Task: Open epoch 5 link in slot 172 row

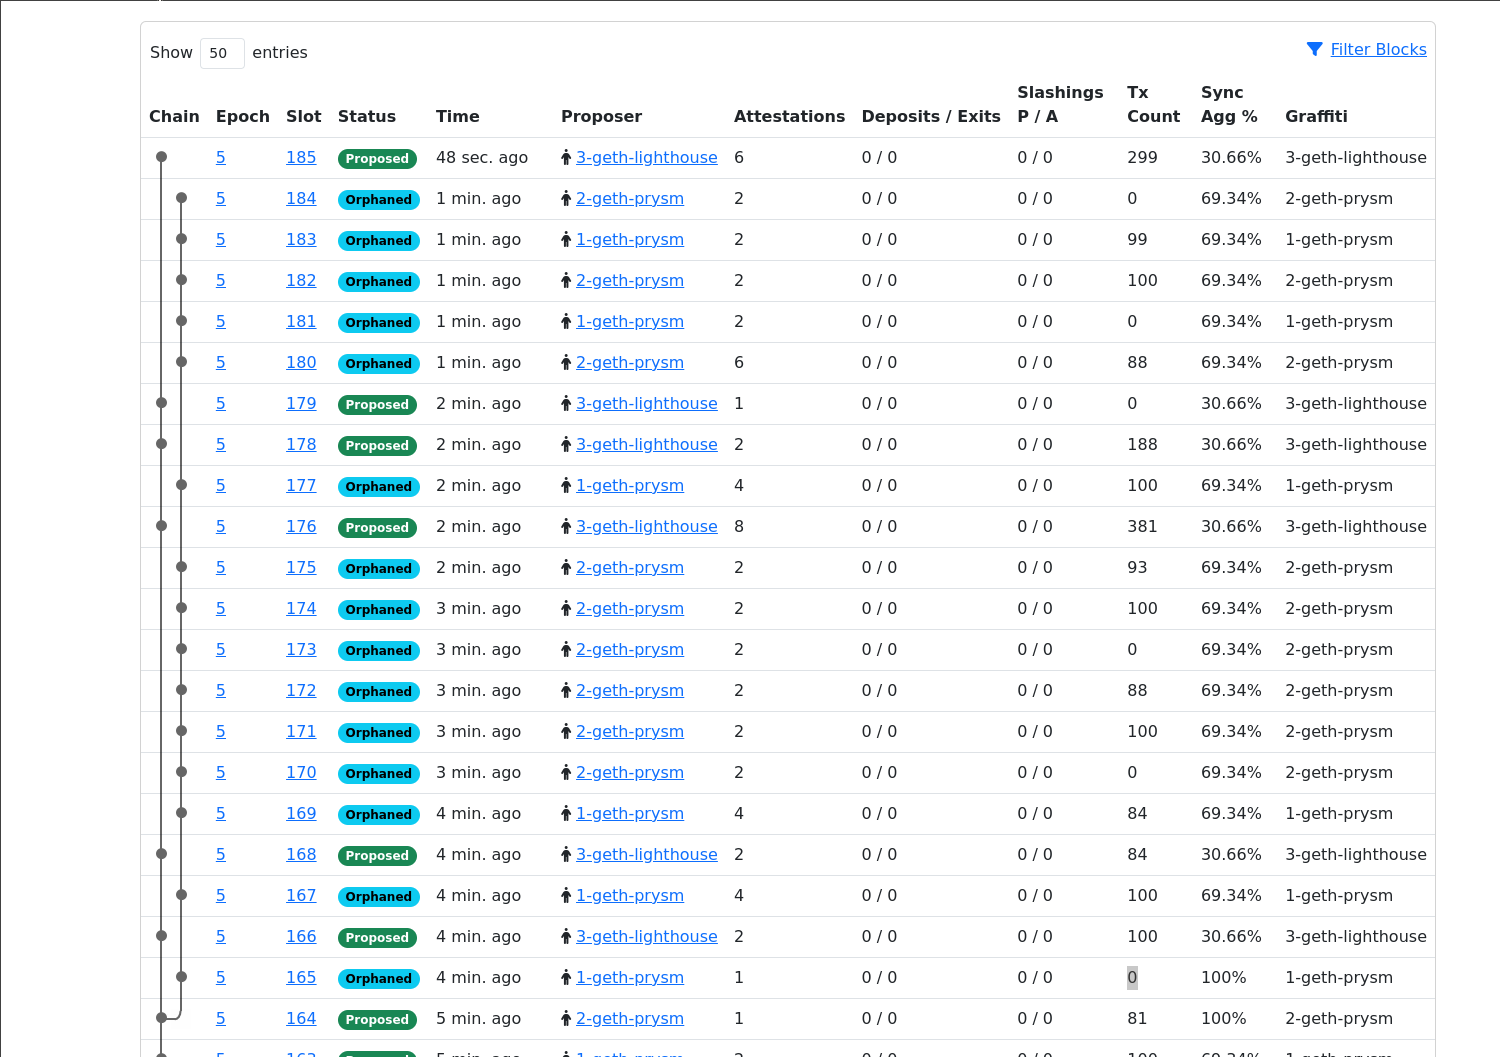Action: pyautogui.click(x=221, y=690)
